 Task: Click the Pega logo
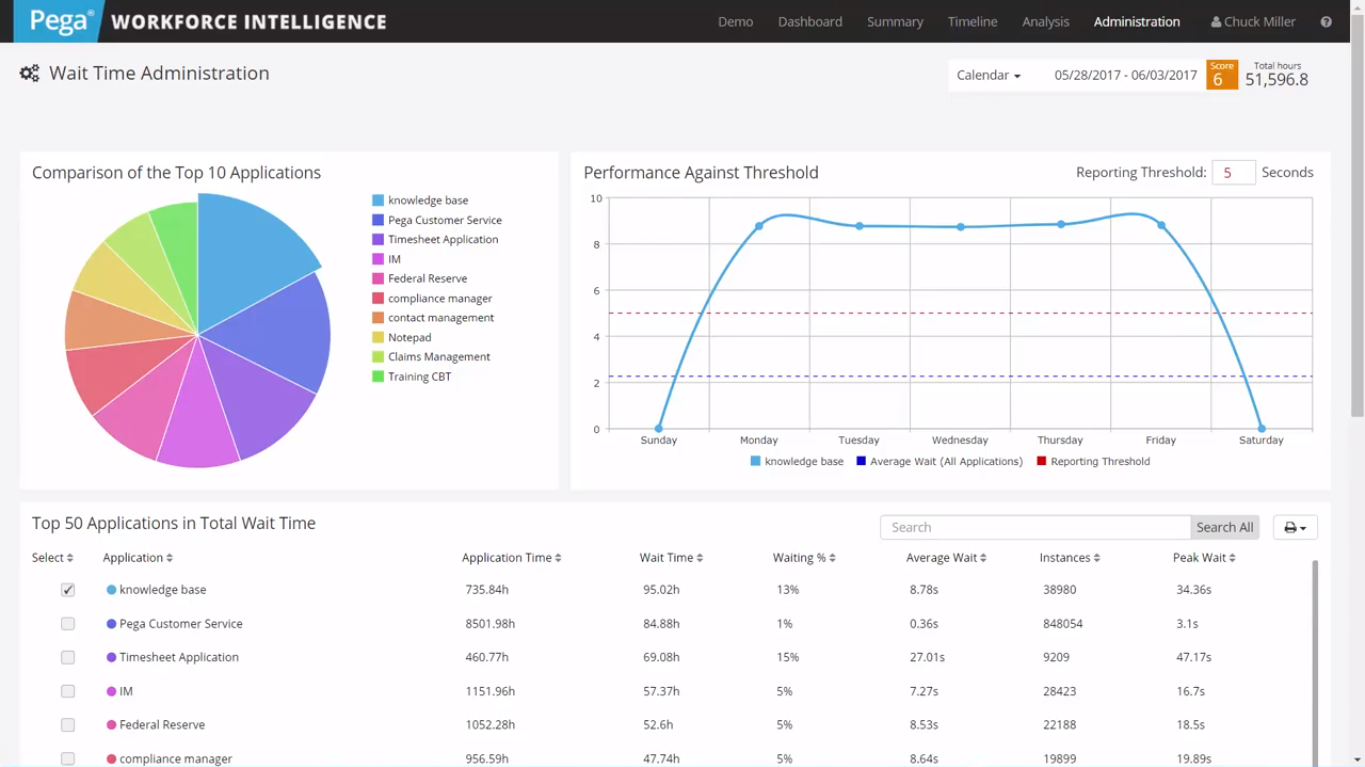[60, 21]
